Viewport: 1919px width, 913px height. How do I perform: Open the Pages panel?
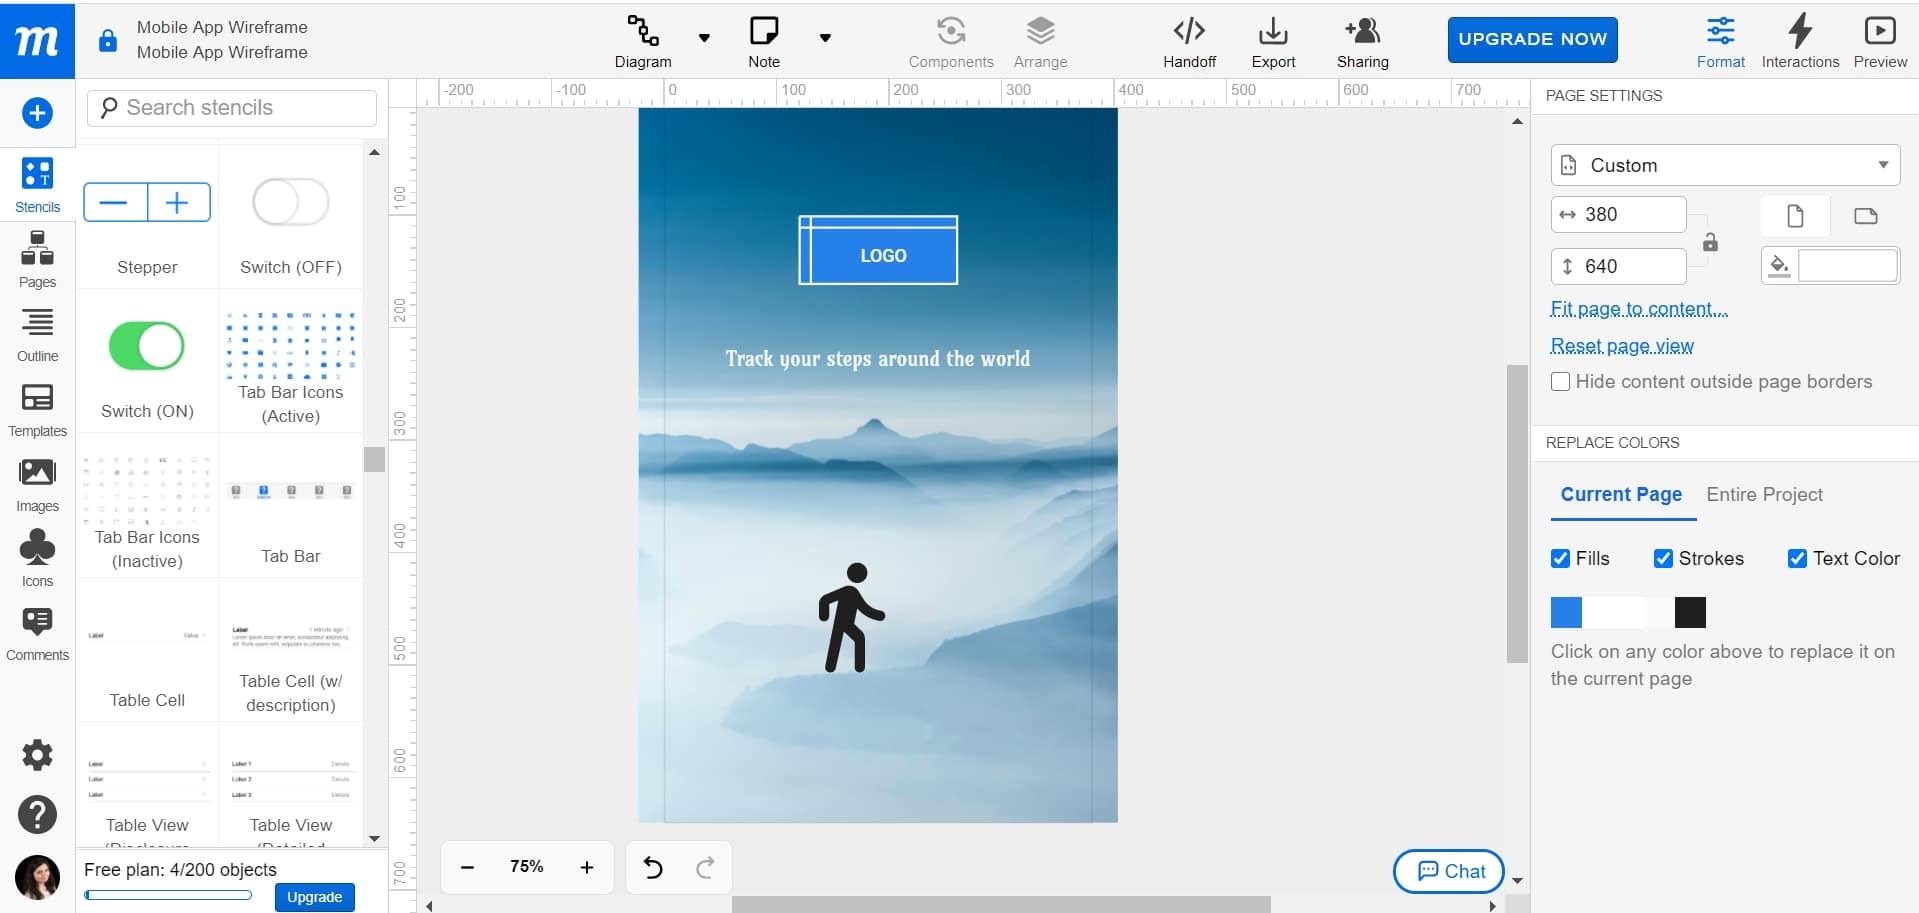[x=37, y=258]
